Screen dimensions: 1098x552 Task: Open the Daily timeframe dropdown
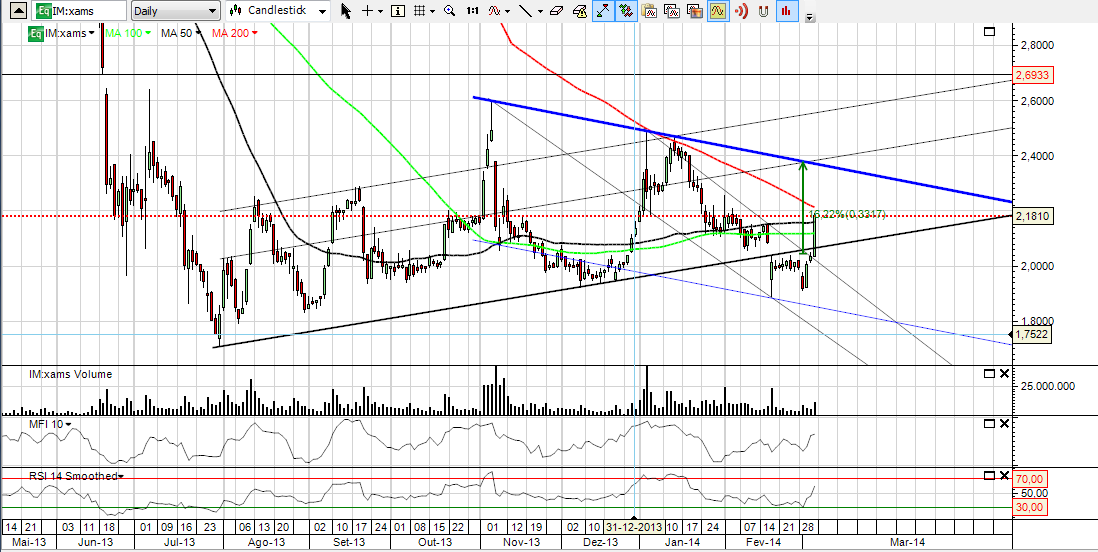(175, 11)
